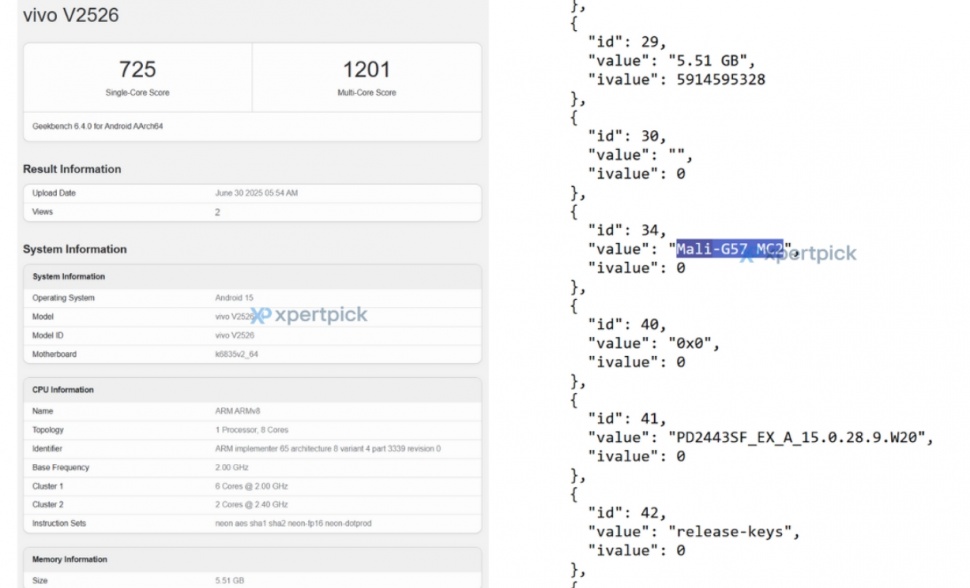Select the 'Size' row label

coord(40,581)
